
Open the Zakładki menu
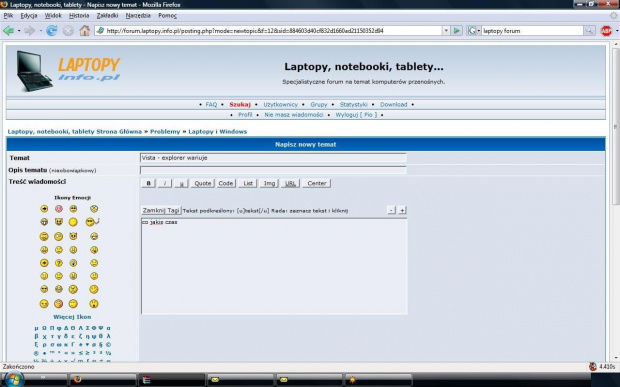tap(107, 15)
